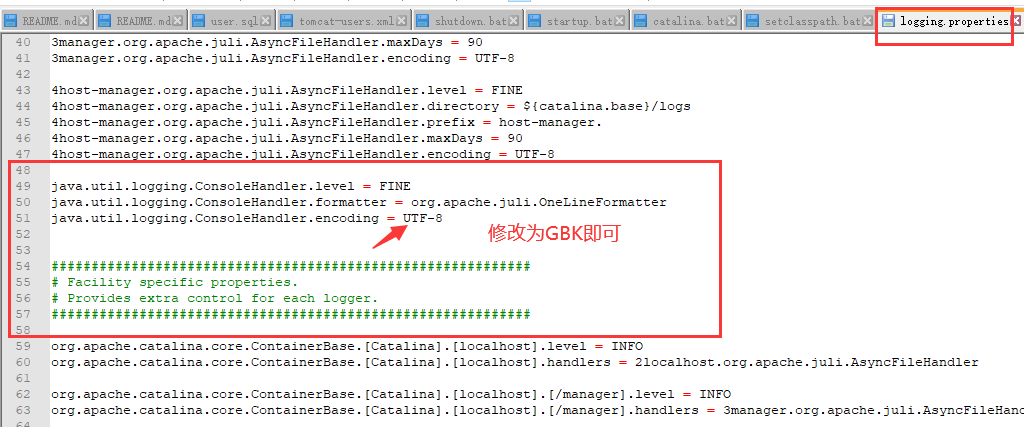Click the '# Provides extra control for each logger.' comment
1024x427 pixels.
(215, 298)
